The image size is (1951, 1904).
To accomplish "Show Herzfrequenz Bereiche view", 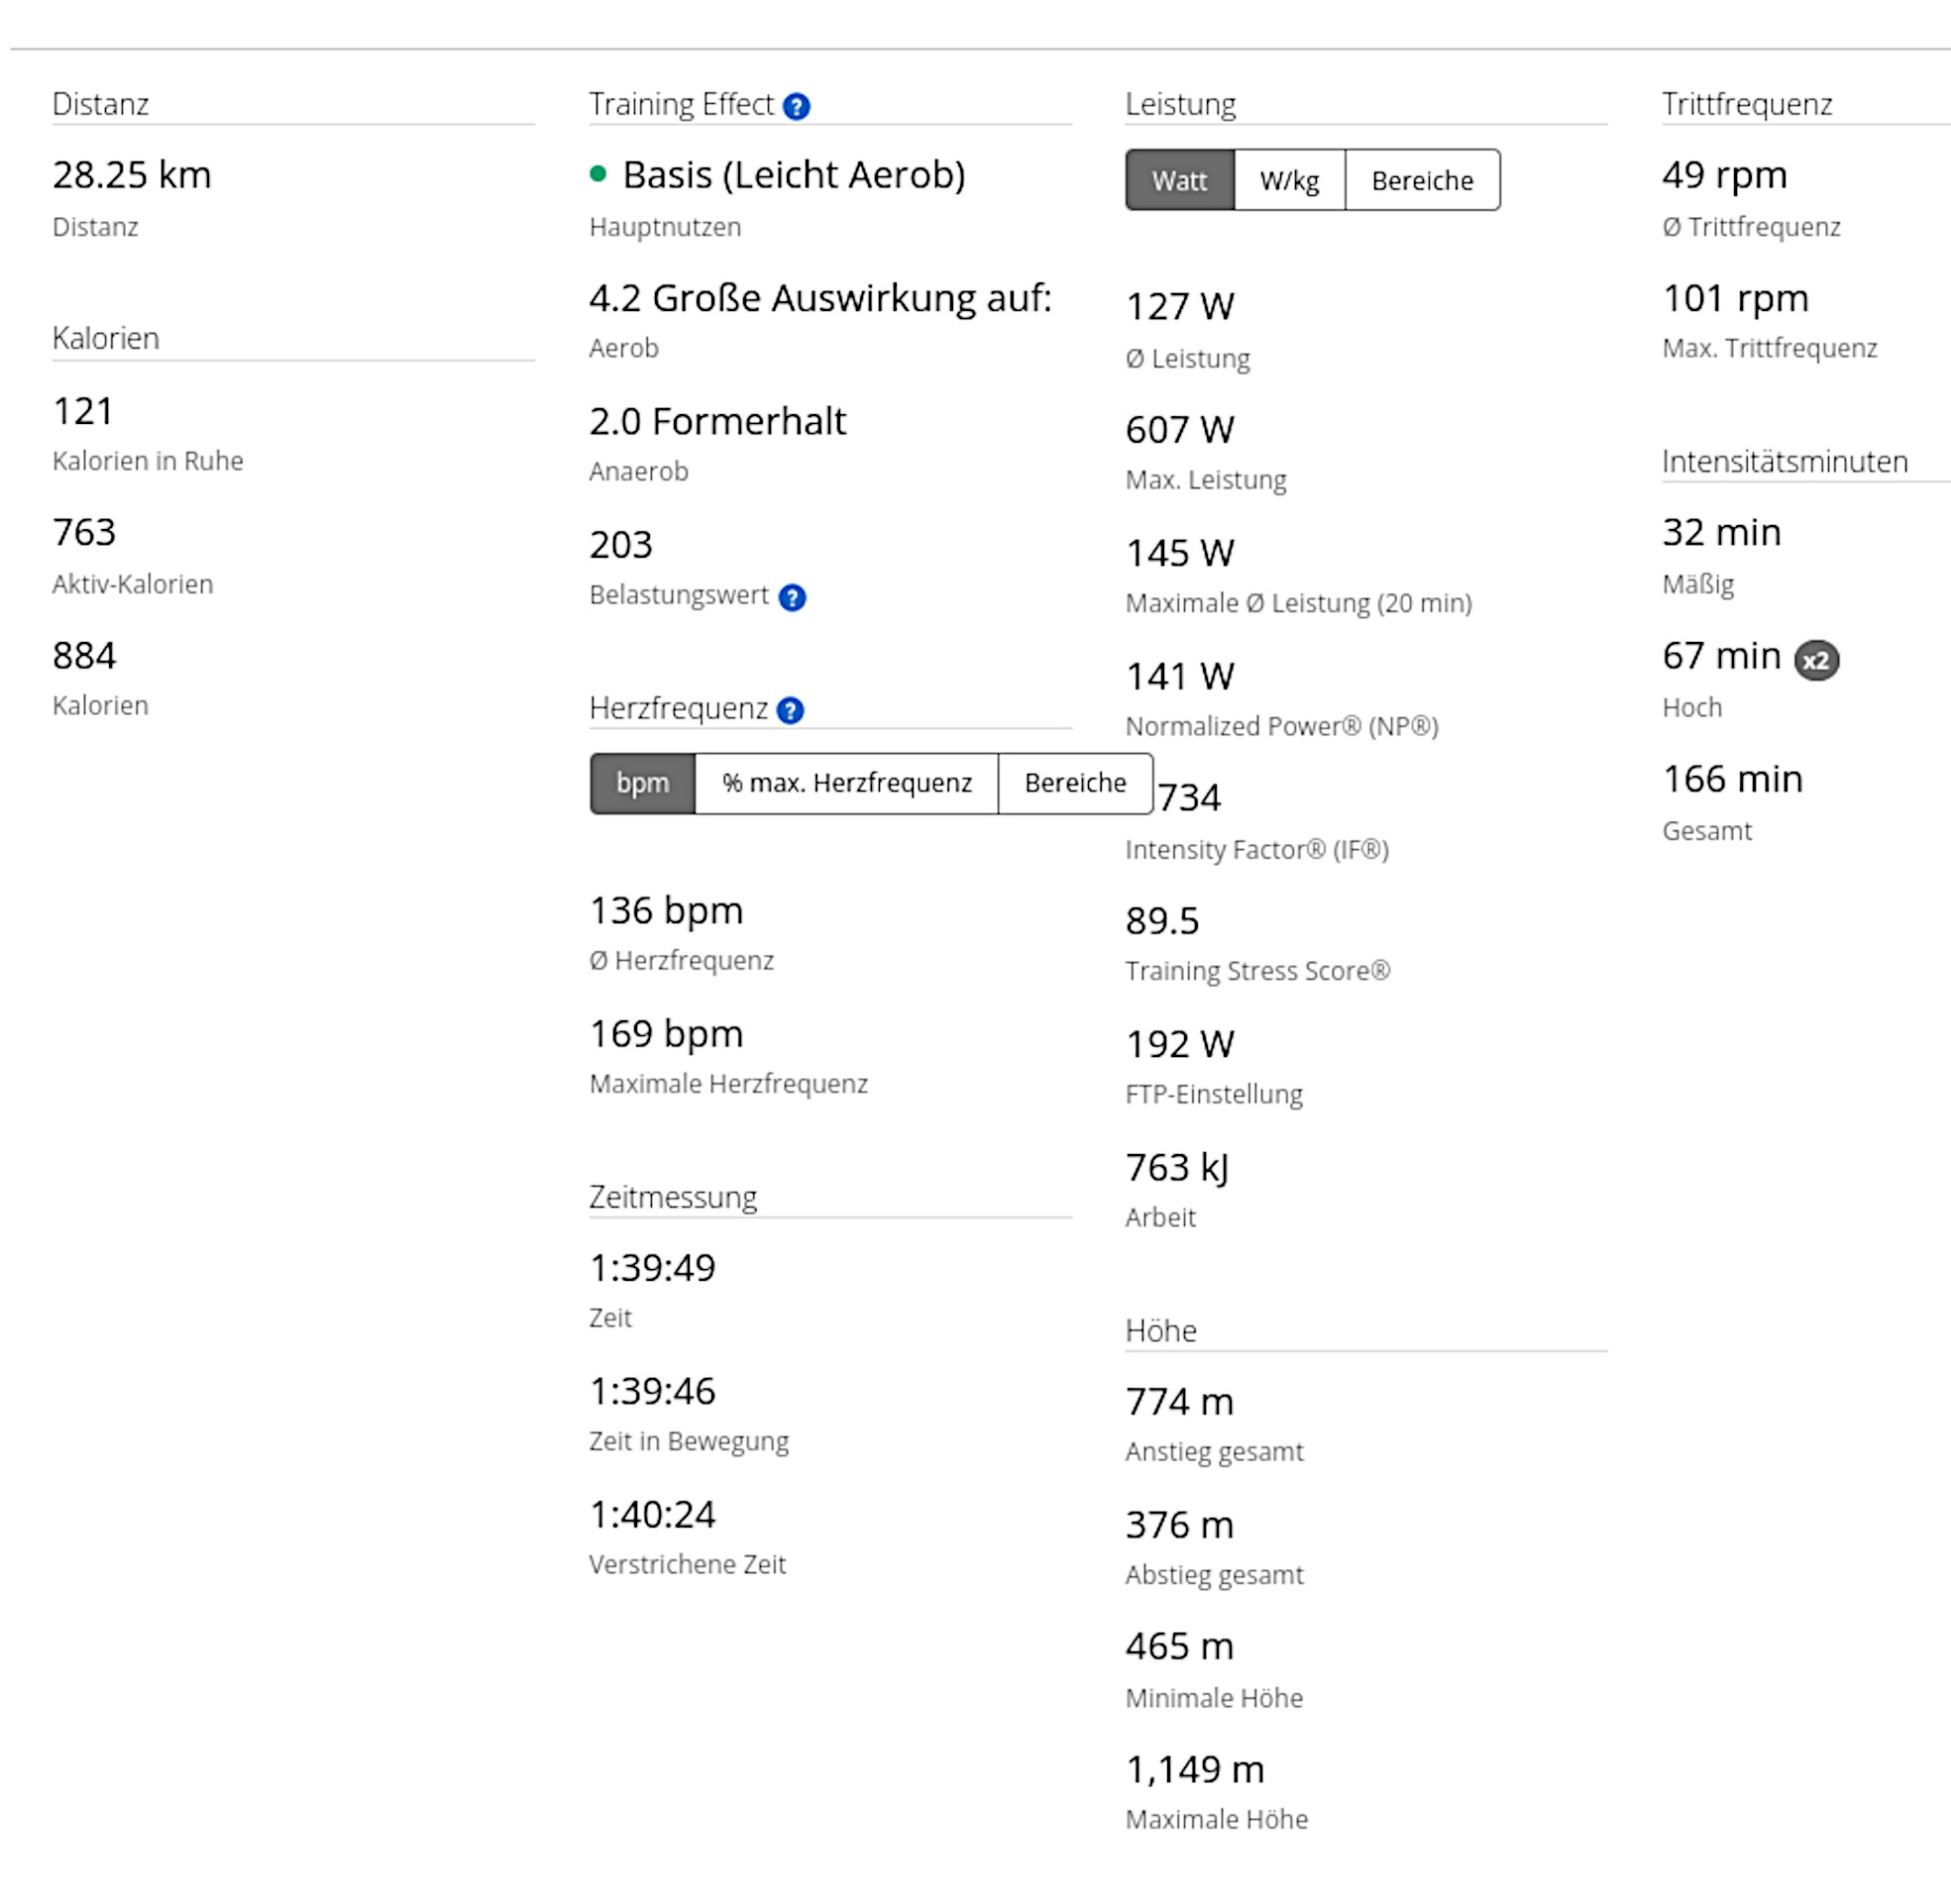I will pos(1074,783).
